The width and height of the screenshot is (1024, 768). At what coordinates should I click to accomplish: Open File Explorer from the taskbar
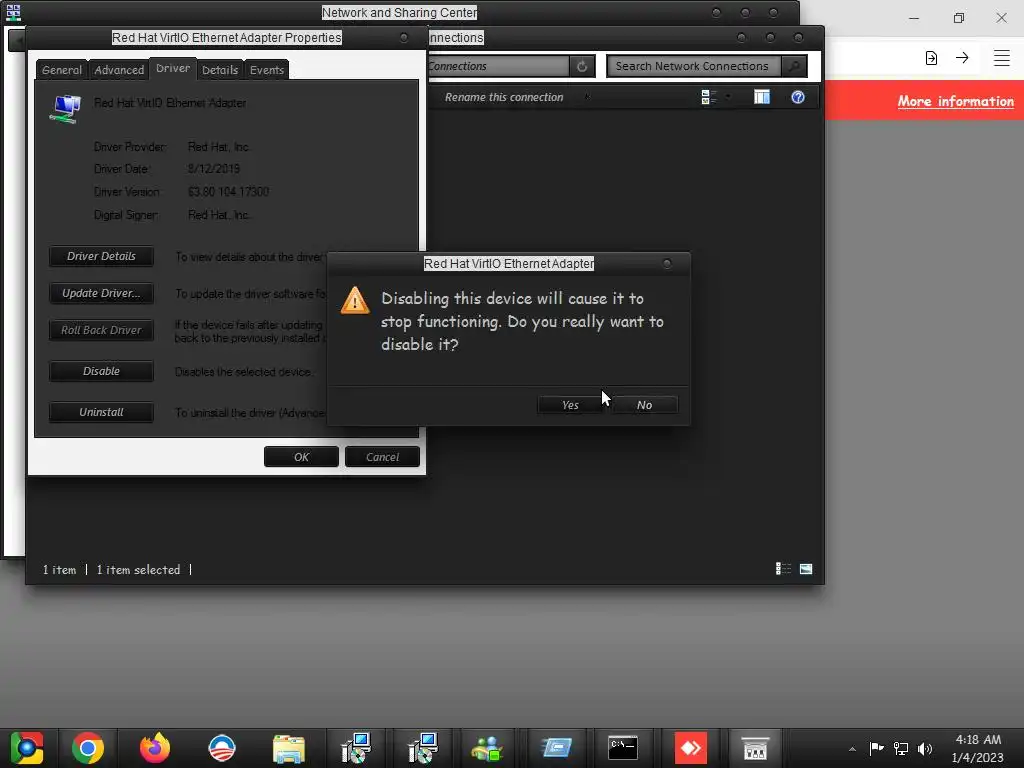pos(289,748)
